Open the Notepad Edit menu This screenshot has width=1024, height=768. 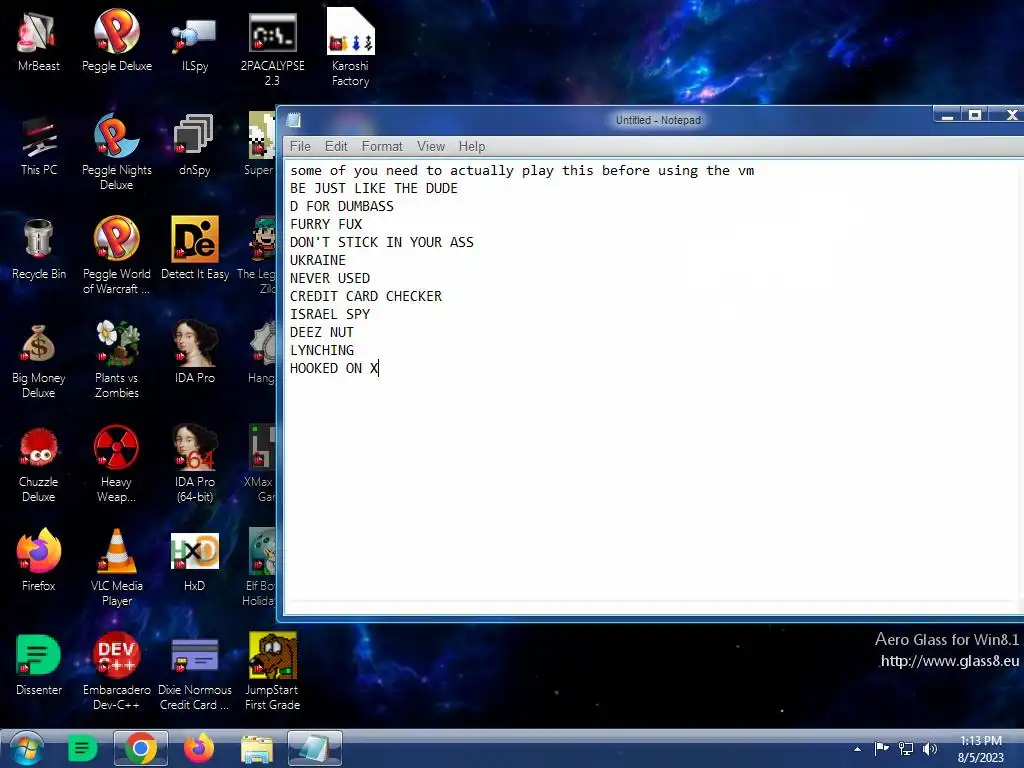(336, 146)
